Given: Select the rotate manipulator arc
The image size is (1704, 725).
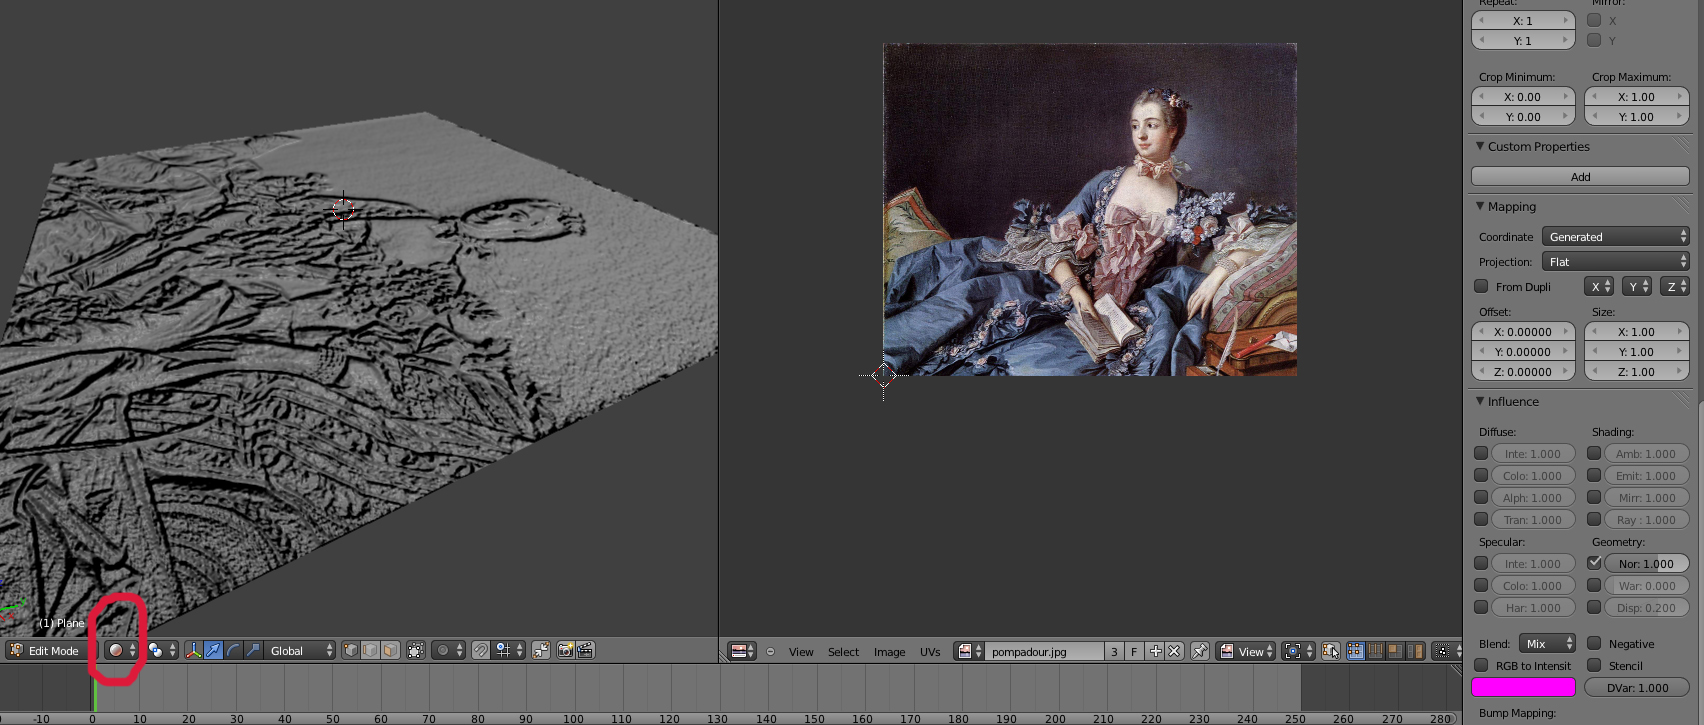Looking at the screenshot, I should coord(233,651).
